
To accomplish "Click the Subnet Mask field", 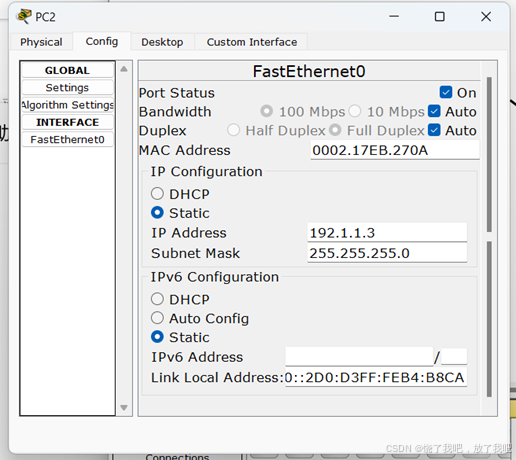I will coord(387,253).
